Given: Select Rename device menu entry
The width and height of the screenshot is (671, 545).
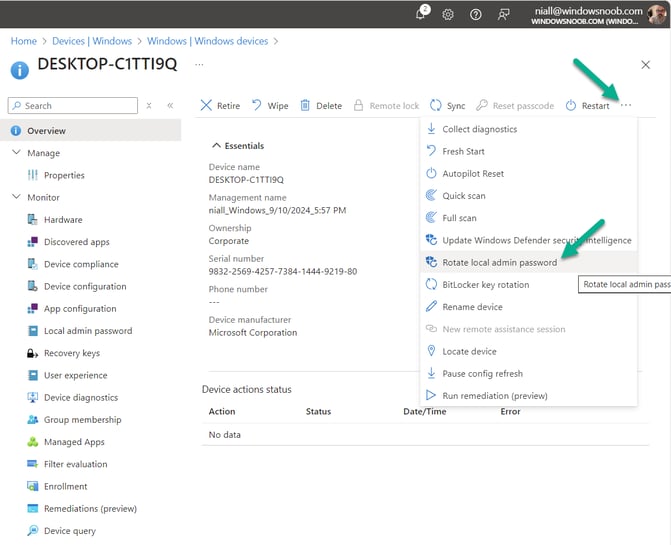Looking at the screenshot, I should pyautogui.click(x=529, y=307).
